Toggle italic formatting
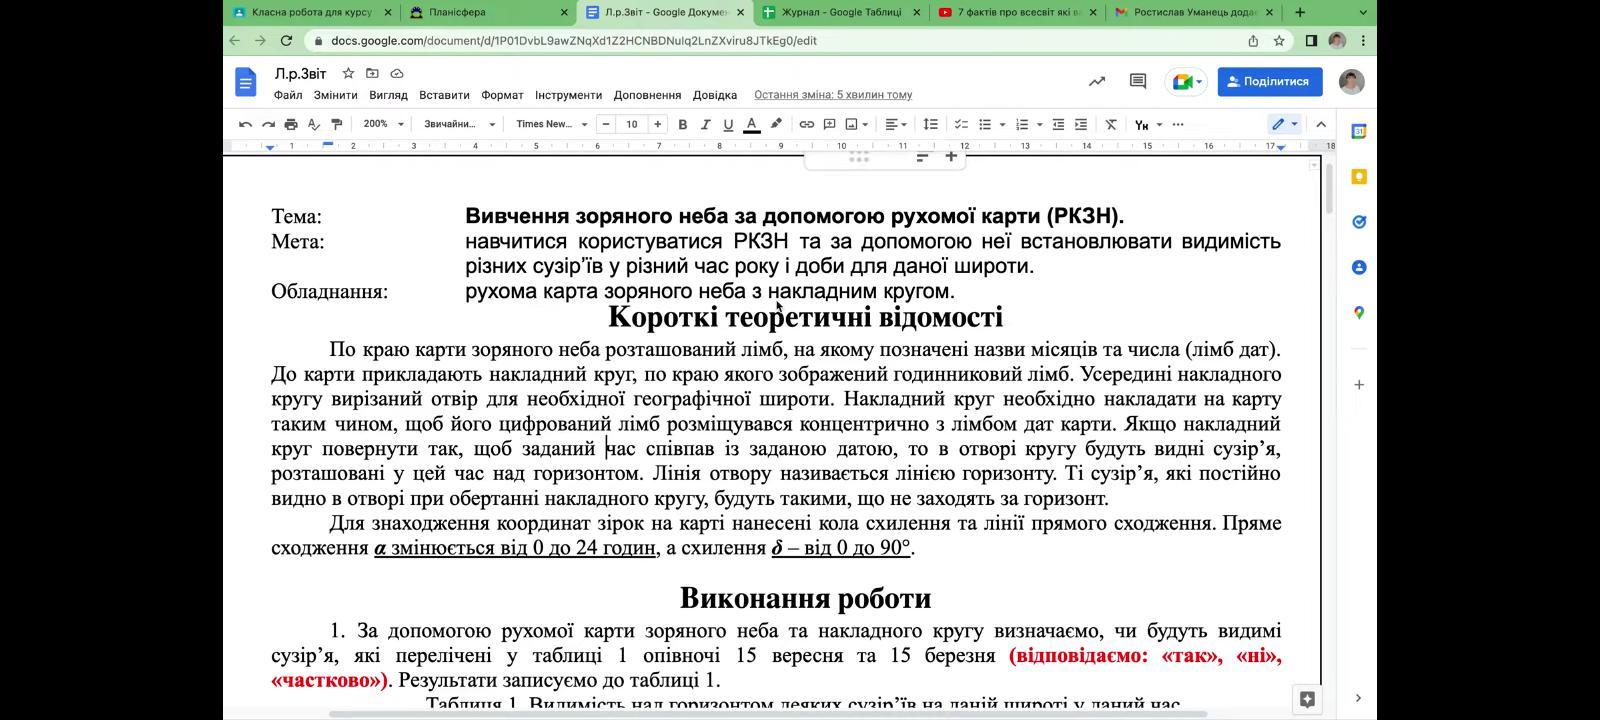The height and width of the screenshot is (720, 1600). tap(705, 124)
